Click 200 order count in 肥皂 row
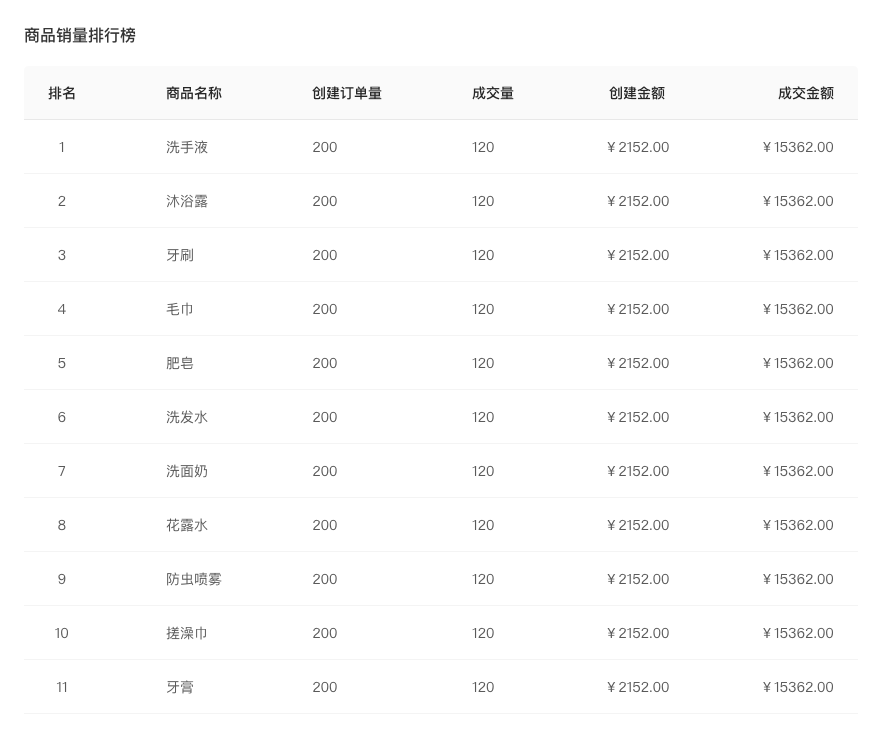 [325, 363]
